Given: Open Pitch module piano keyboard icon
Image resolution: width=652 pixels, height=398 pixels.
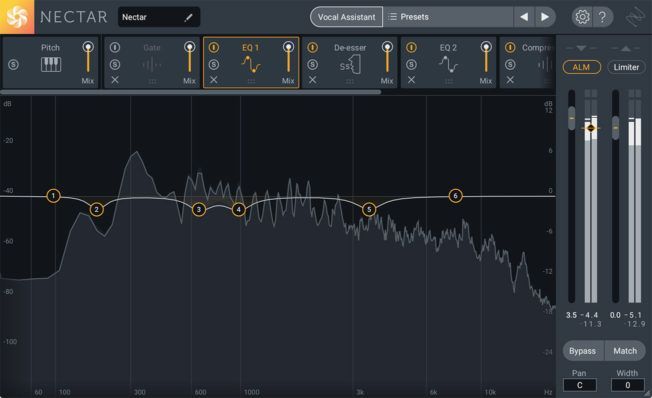Looking at the screenshot, I should coord(51,64).
